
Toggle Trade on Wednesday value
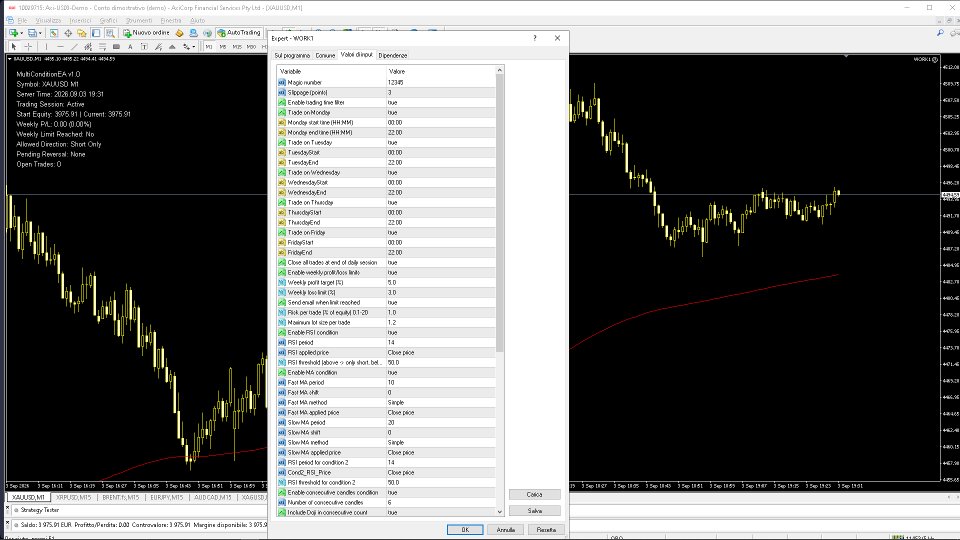pos(441,173)
